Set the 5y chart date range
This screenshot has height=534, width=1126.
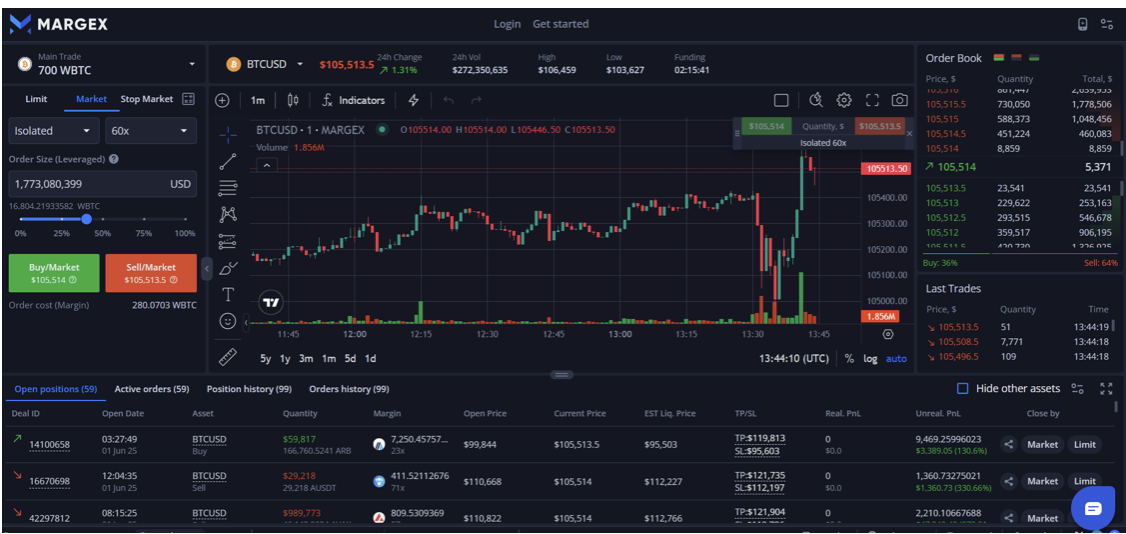click(x=266, y=358)
